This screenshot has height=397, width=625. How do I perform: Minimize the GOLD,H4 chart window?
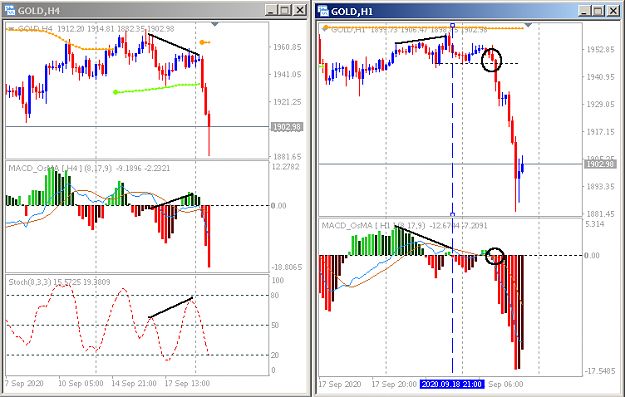271,10
